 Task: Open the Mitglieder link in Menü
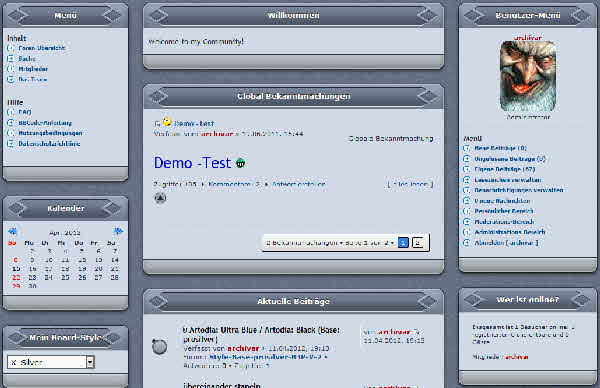point(33,69)
